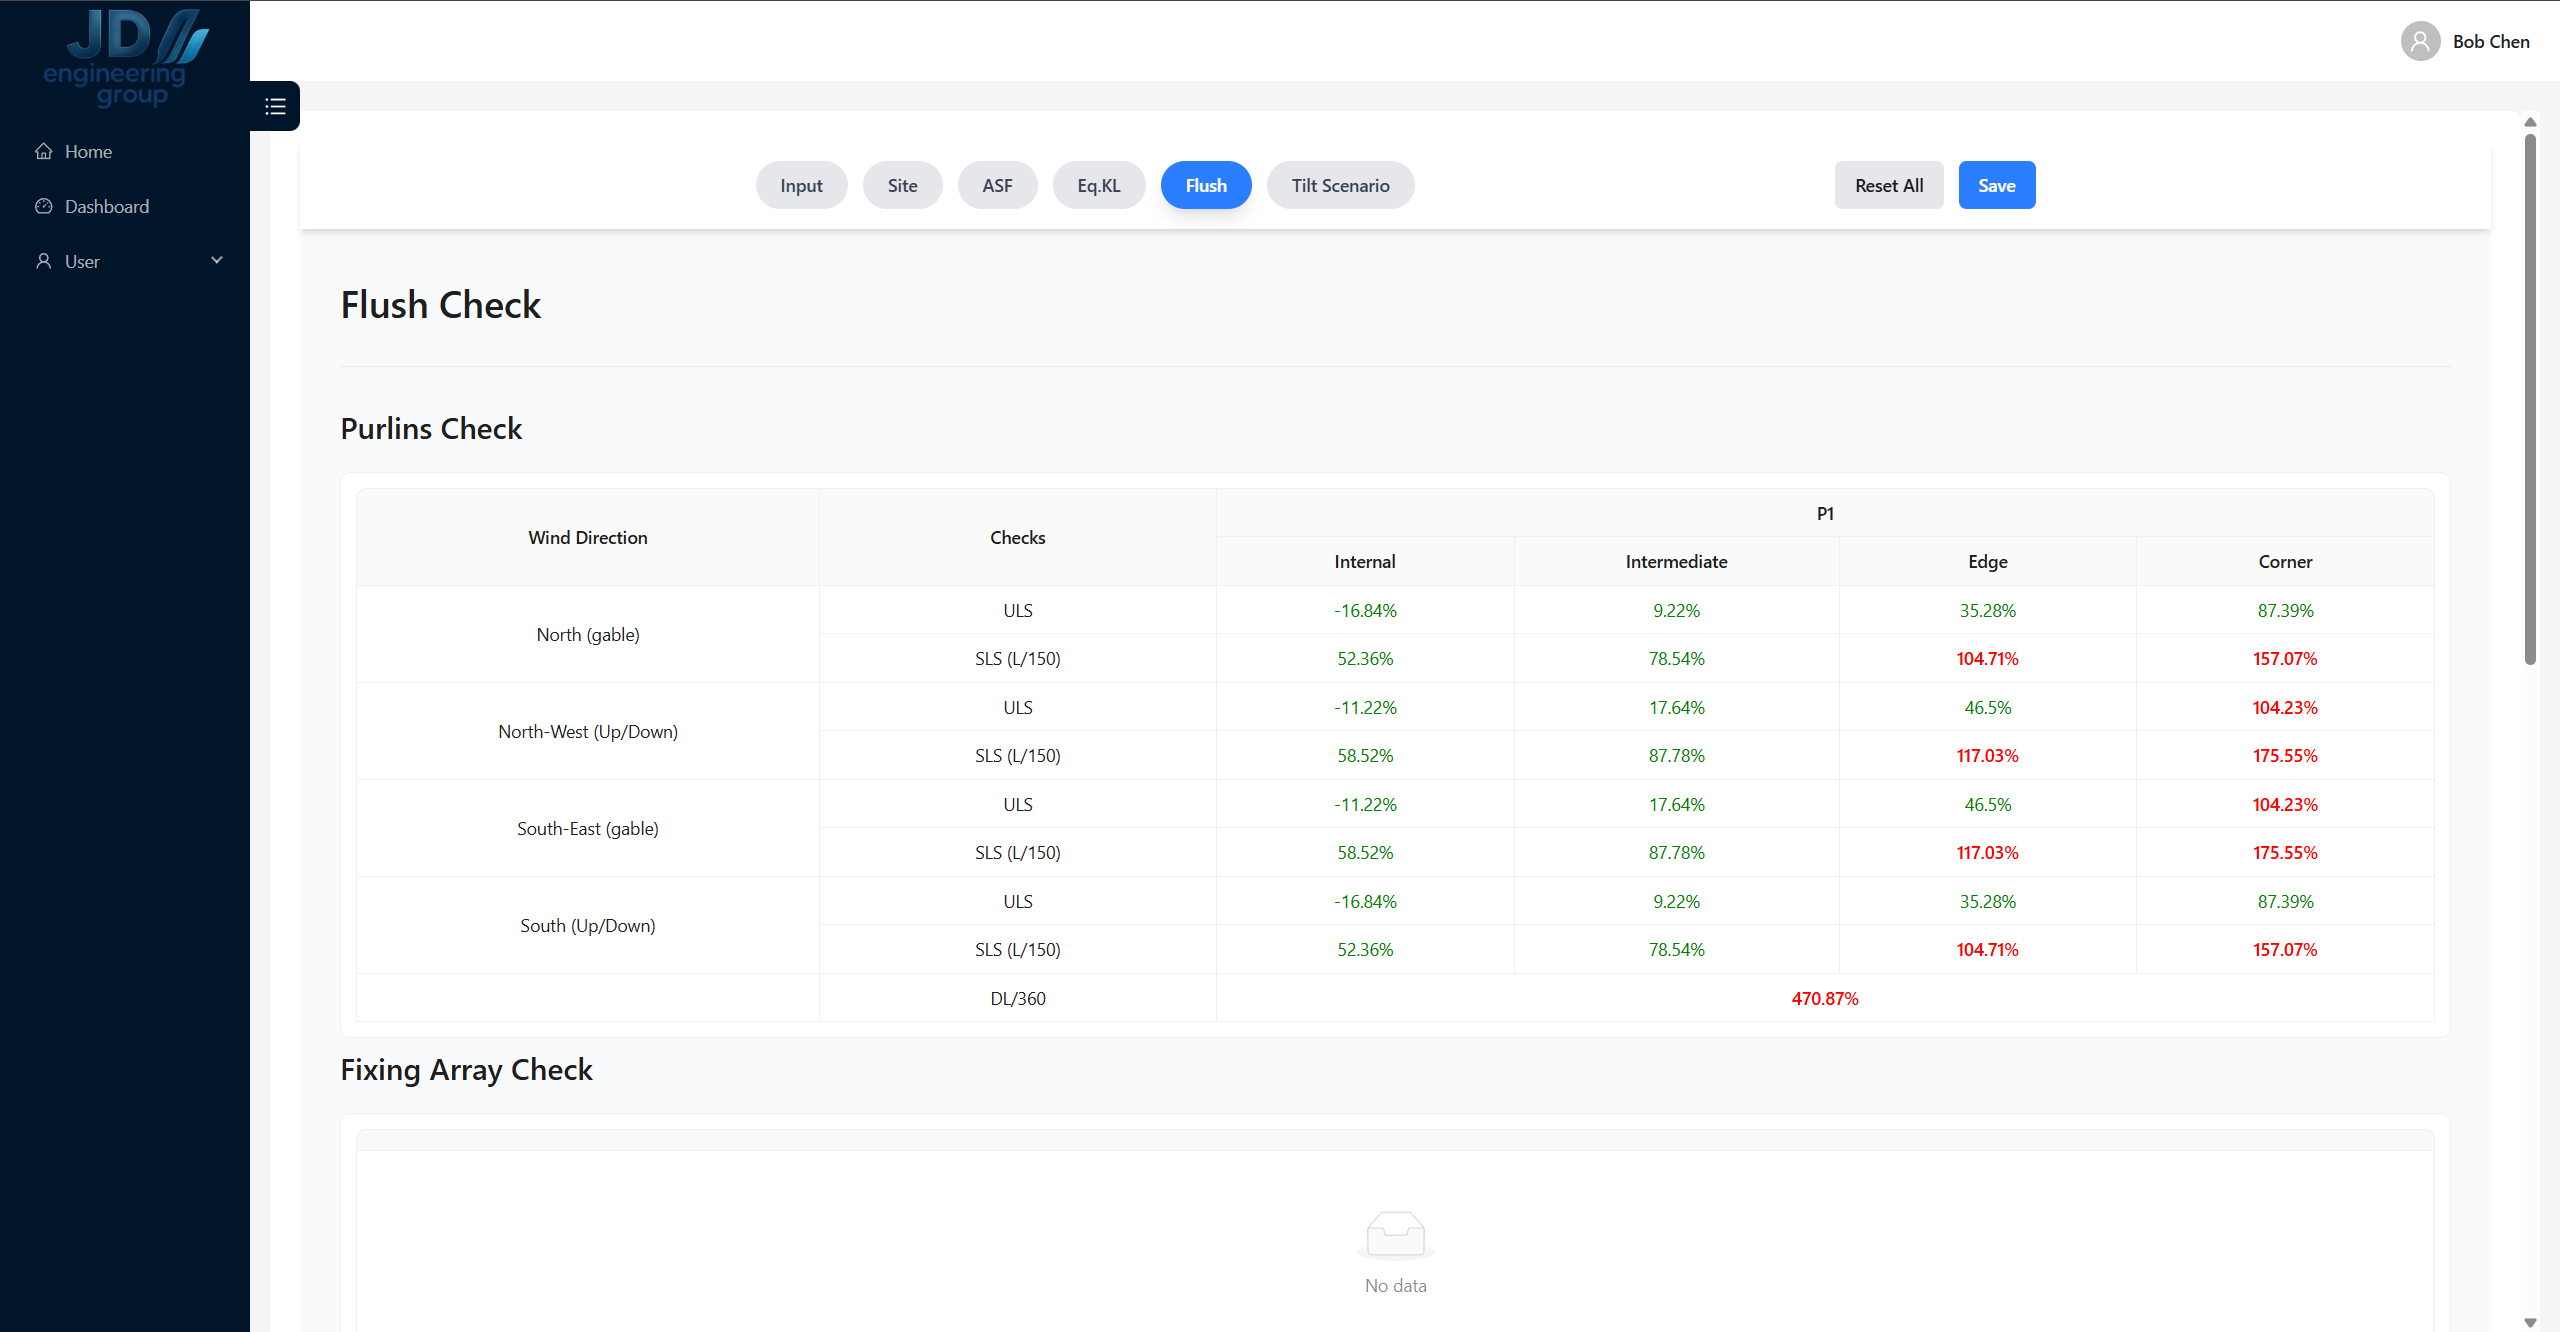This screenshot has height=1332, width=2560.
Task: Select the Flush tab
Action: pyautogui.click(x=1206, y=185)
